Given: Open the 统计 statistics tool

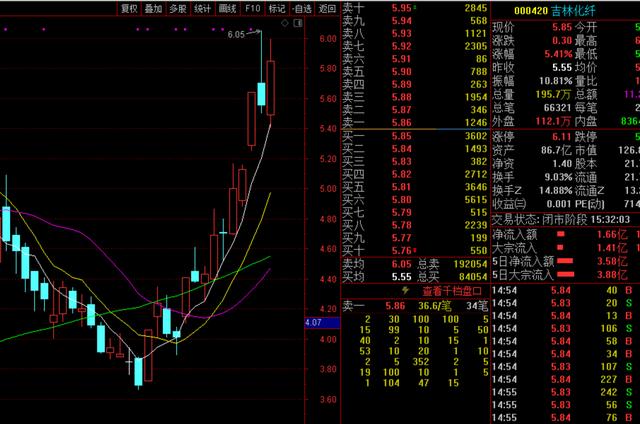Looking at the screenshot, I should (203, 8).
